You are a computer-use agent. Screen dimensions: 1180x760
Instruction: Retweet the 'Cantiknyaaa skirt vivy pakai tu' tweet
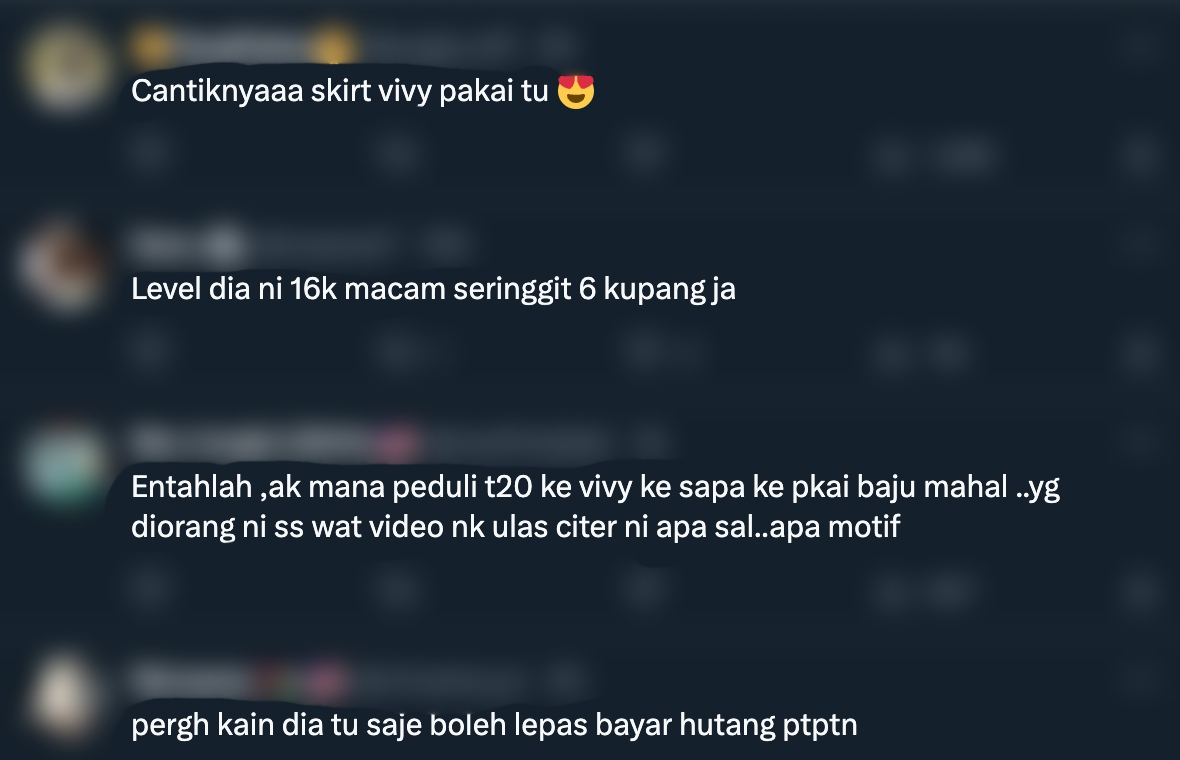398,153
